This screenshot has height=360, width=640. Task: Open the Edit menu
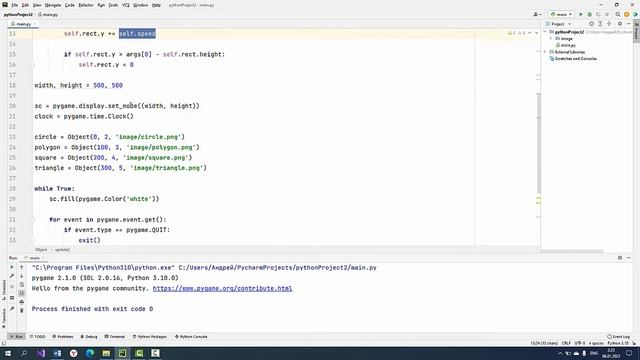25,5
